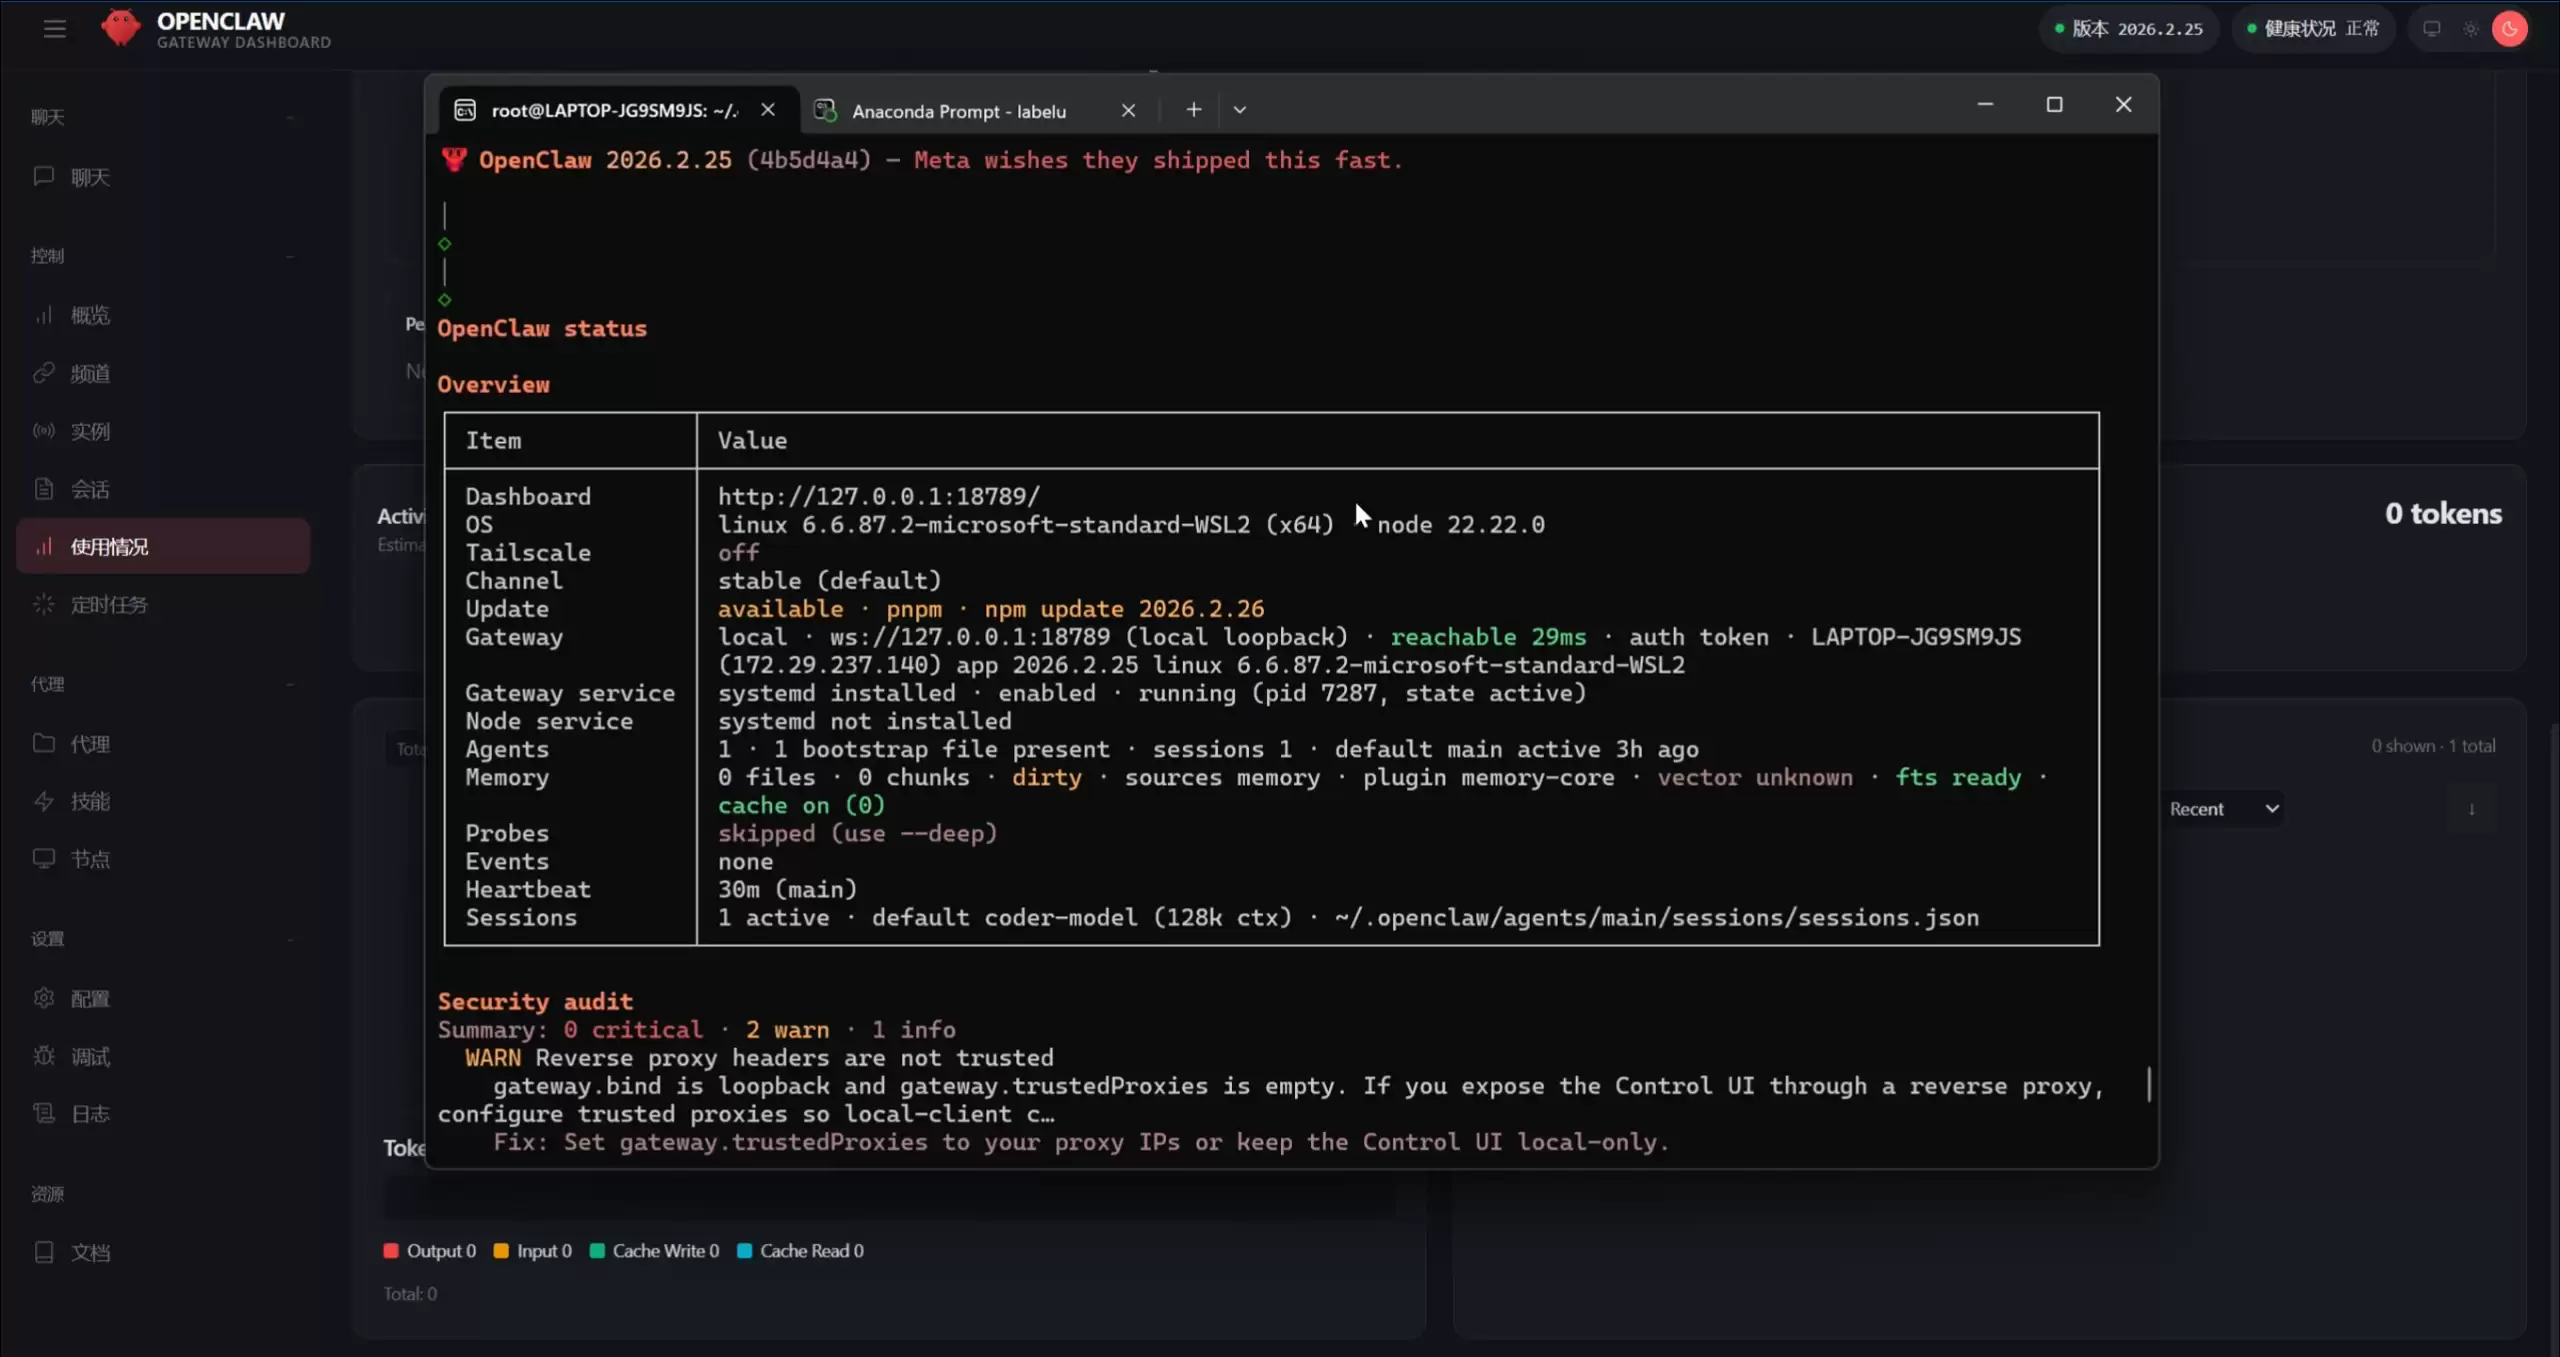Click the OpenClaw lobster logo
The width and height of the screenshot is (2560, 1357).
[121, 28]
